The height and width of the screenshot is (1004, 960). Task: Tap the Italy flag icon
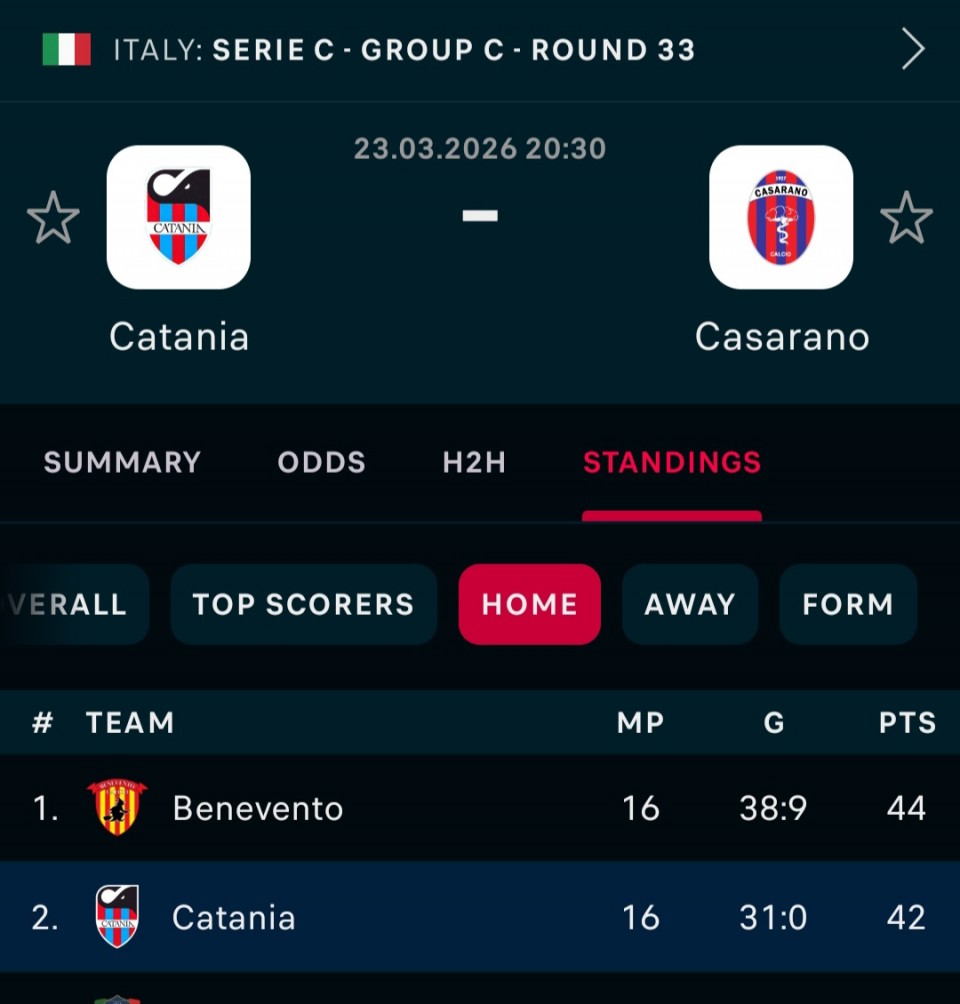[x=66, y=50]
